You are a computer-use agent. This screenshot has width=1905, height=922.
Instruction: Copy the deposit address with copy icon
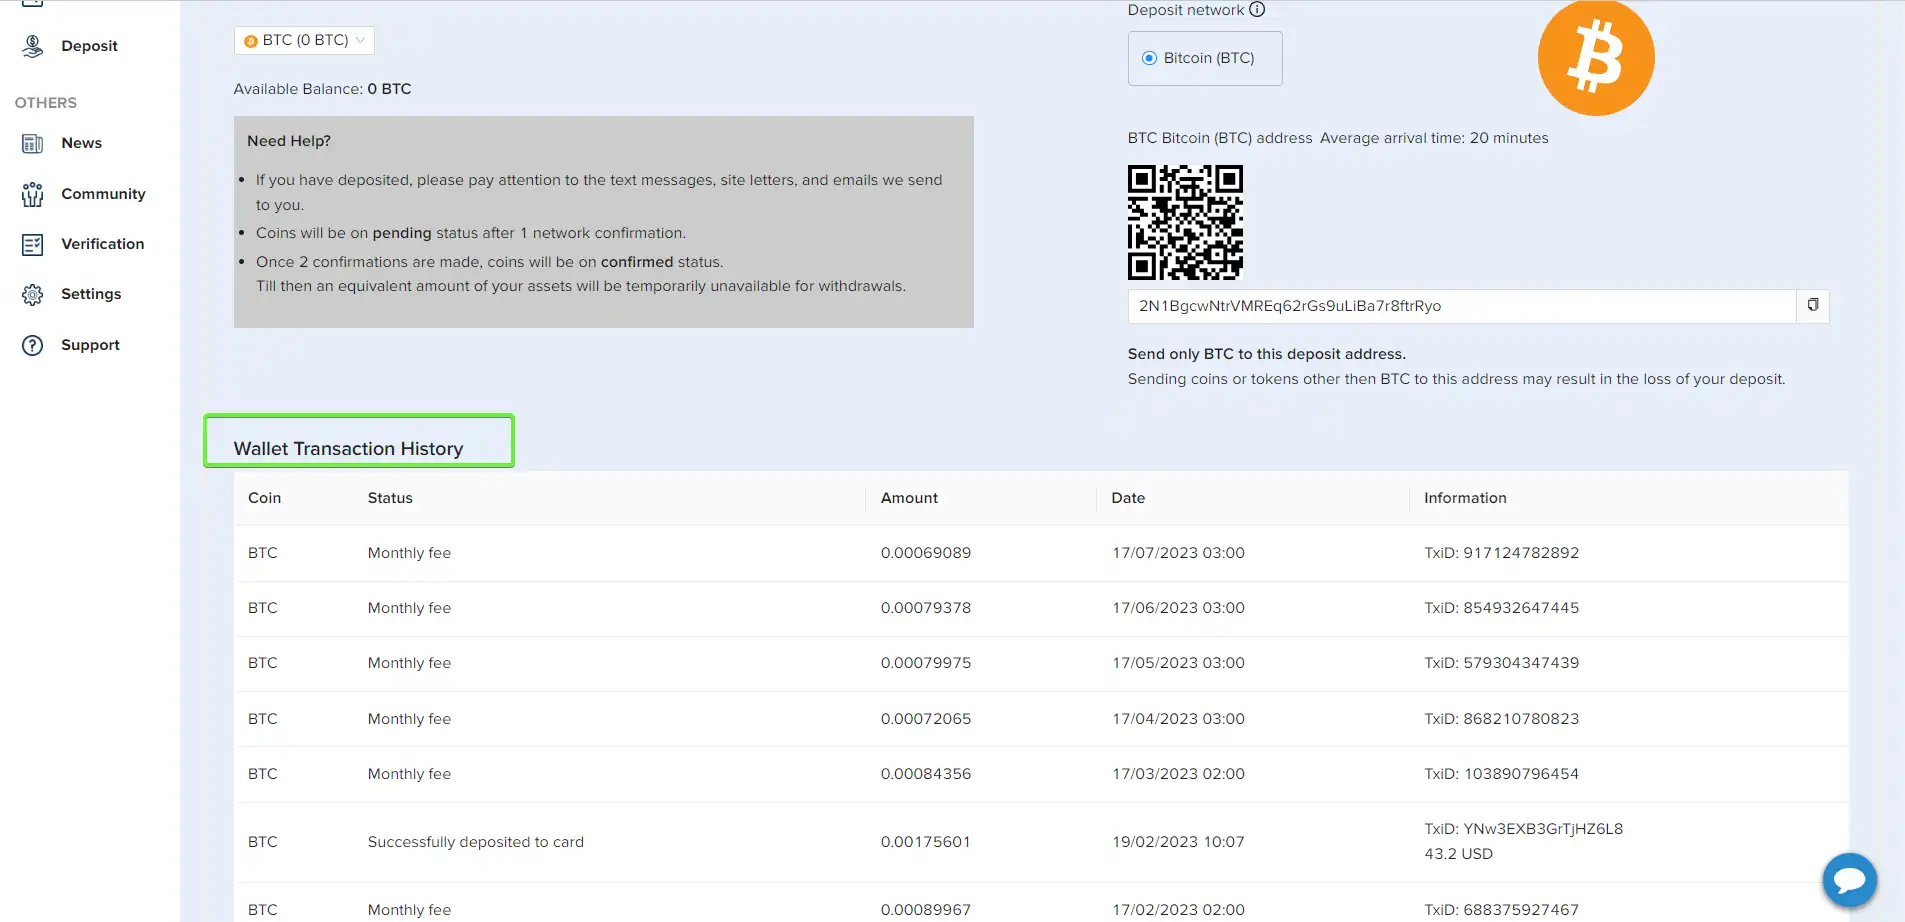coord(1813,305)
